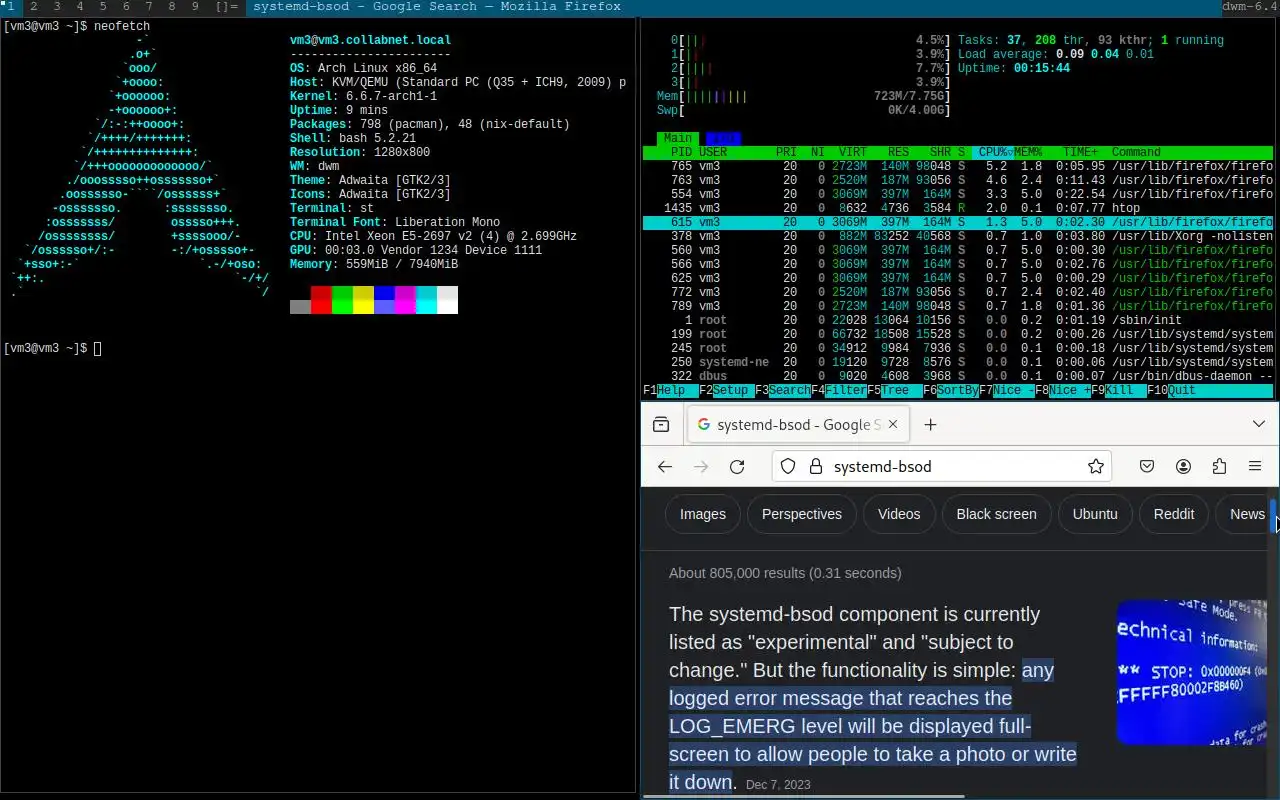The height and width of the screenshot is (800, 1280).
Task: Open the Firefox extensions puzzle icon
Action: coord(1219,467)
